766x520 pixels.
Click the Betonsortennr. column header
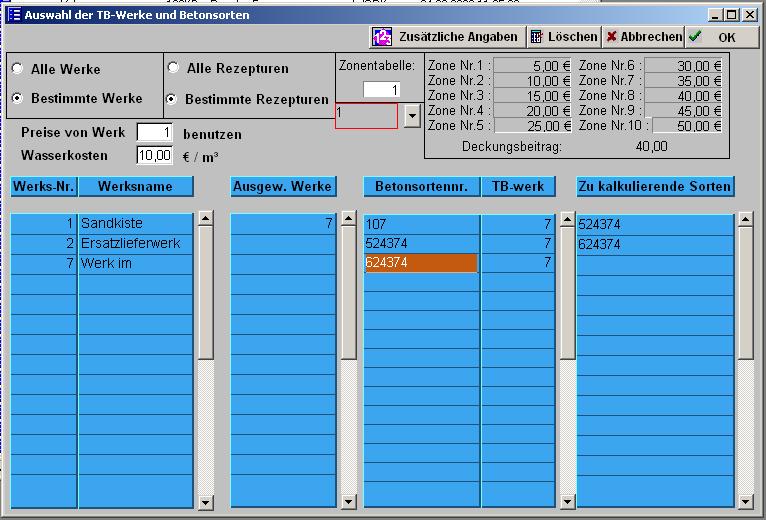coord(421,187)
